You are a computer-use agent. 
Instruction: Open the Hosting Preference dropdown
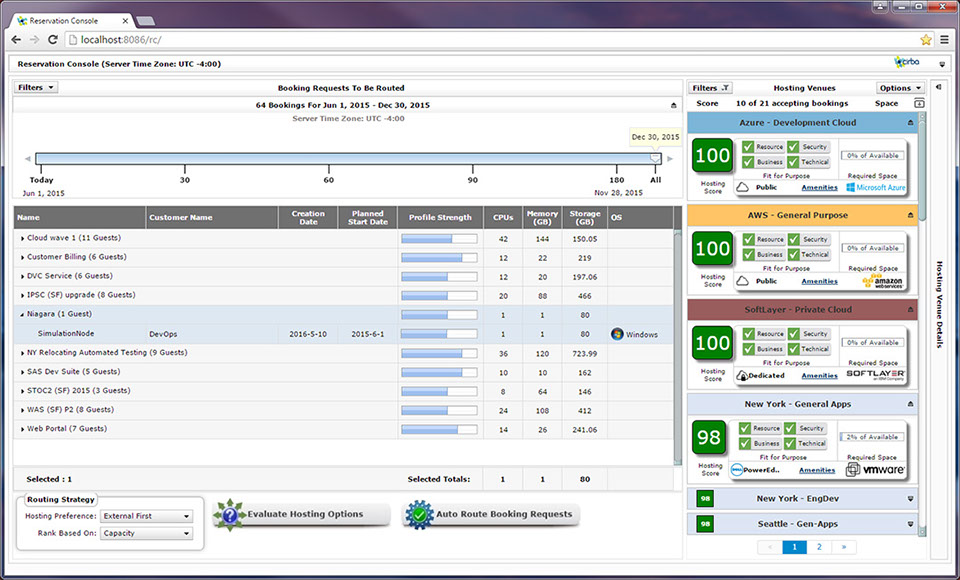click(x=146, y=516)
